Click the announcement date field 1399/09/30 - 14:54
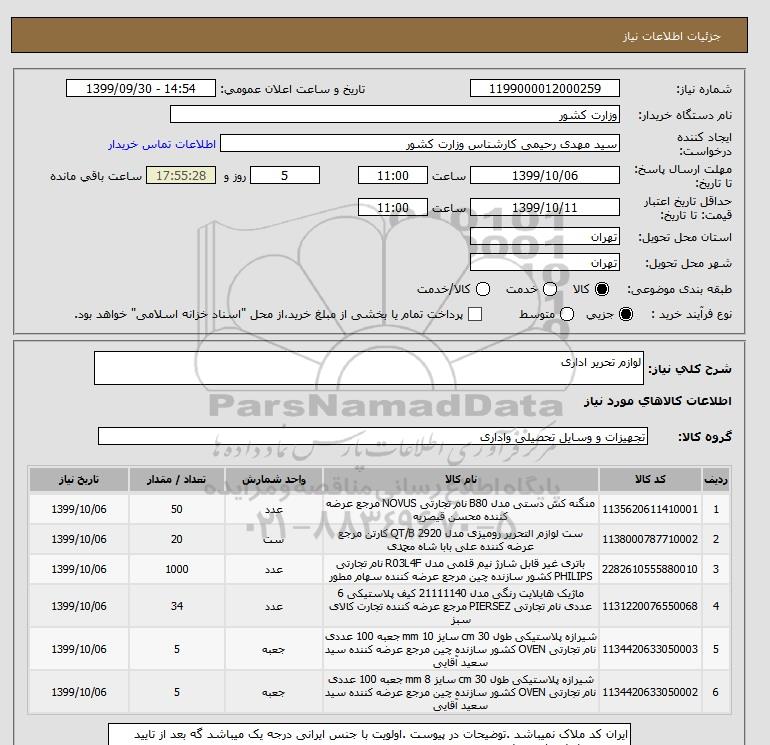 (140, 89)
